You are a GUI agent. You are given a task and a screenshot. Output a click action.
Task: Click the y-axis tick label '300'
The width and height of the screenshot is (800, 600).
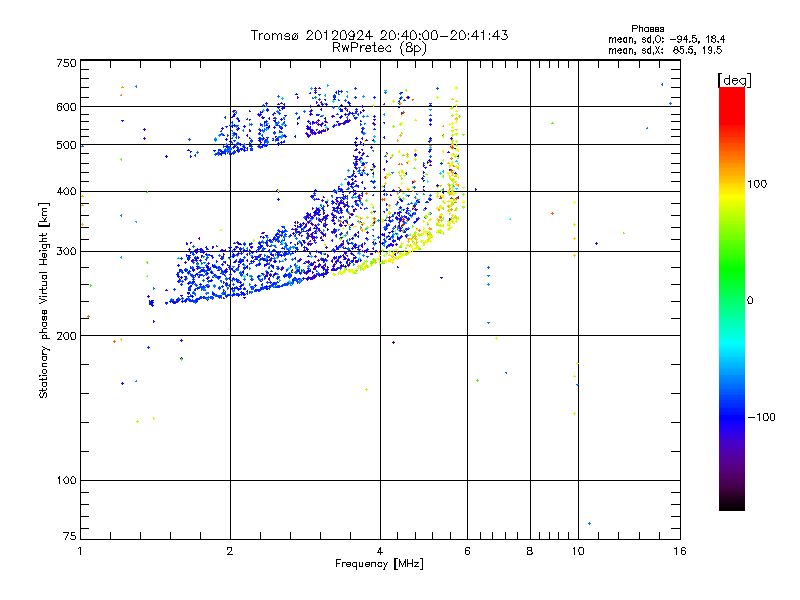(66, 252)
